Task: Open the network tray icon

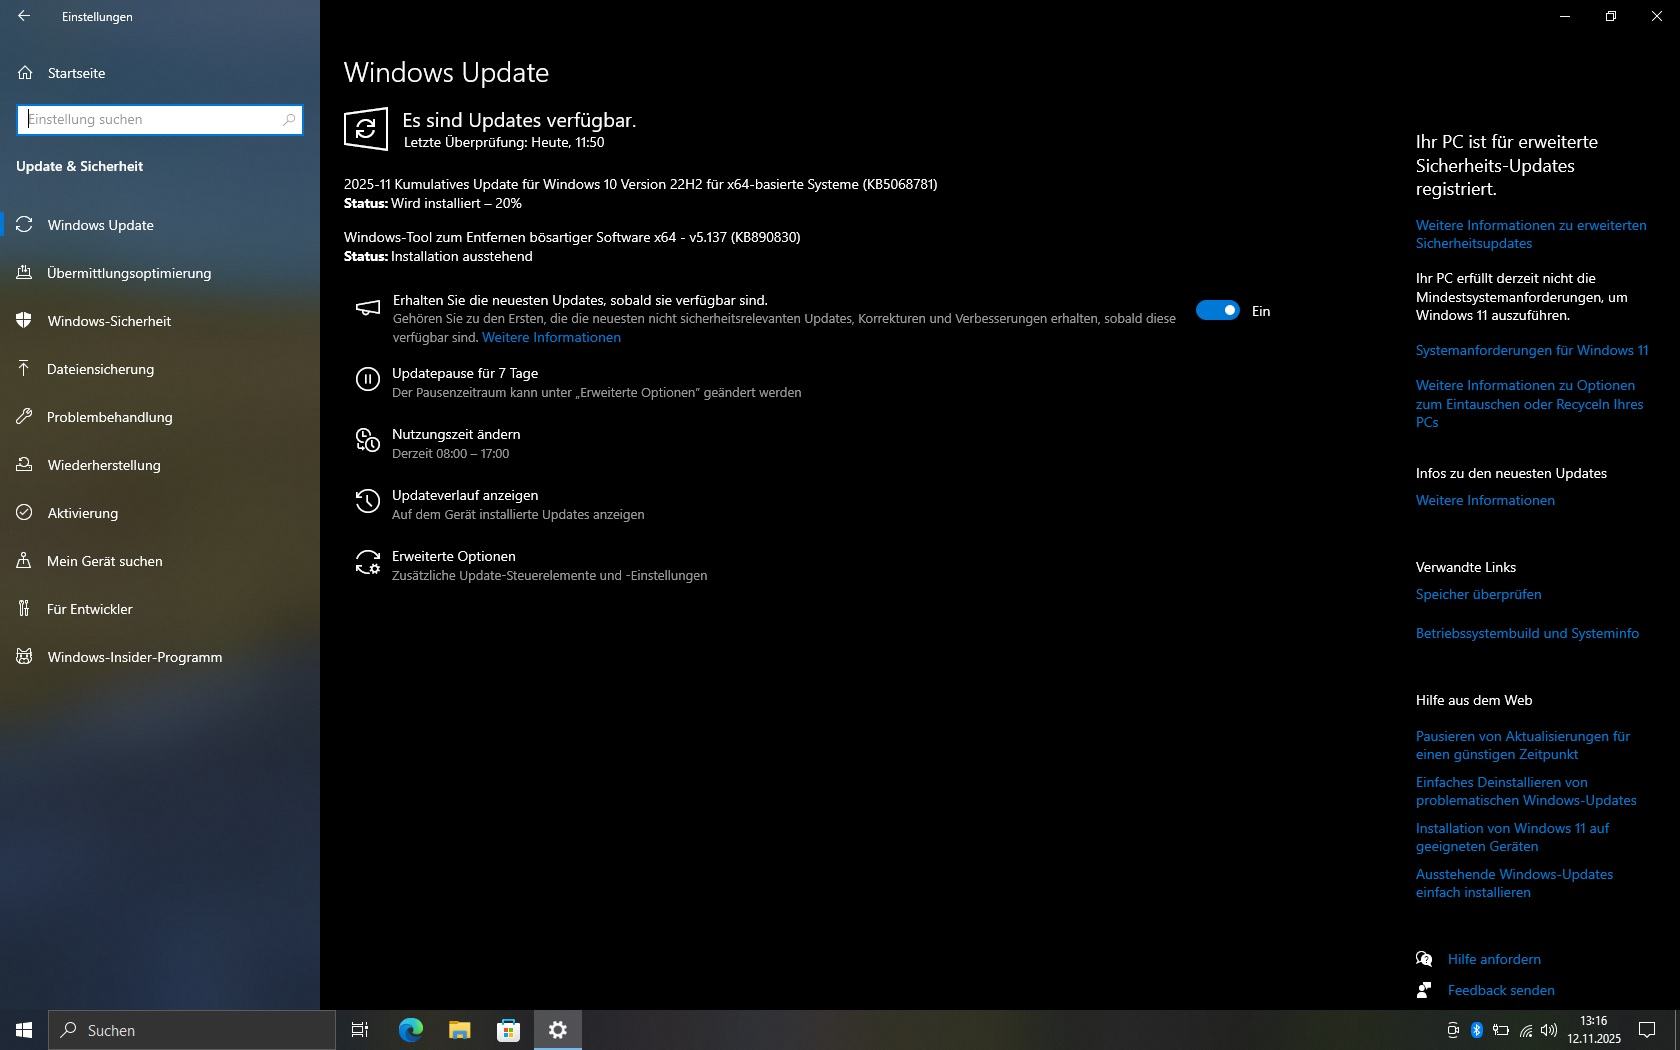Action: 1526,1030
